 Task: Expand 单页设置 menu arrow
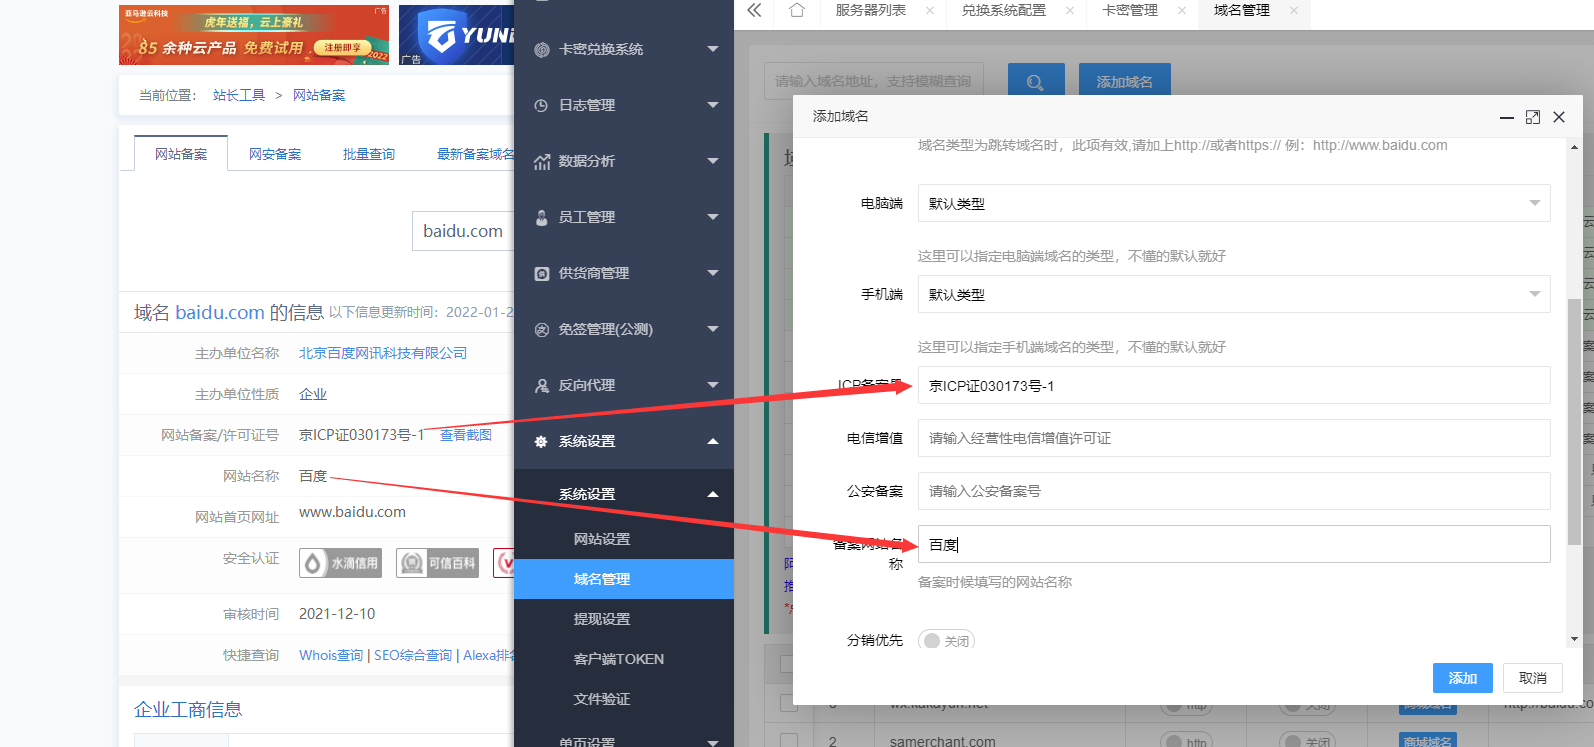(713, 742)
